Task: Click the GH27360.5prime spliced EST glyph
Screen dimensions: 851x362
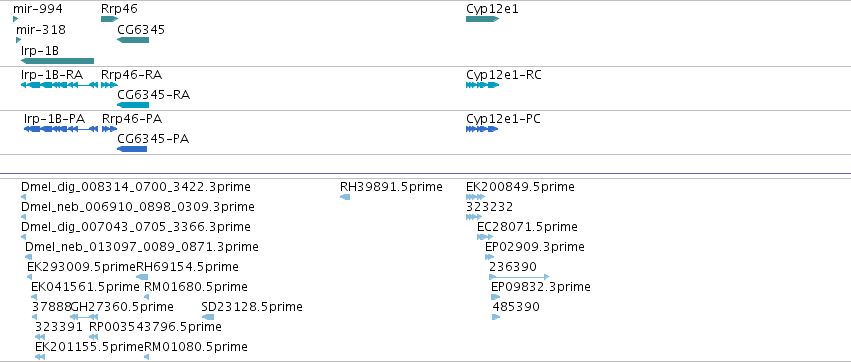Action: 84,317
